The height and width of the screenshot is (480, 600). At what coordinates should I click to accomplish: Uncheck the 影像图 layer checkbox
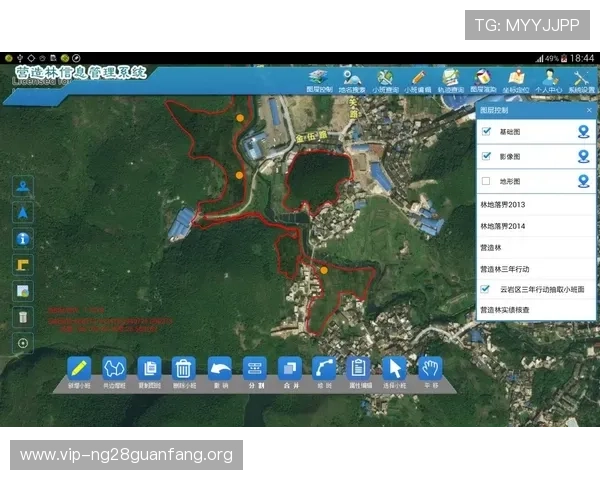tap(486, 156)
